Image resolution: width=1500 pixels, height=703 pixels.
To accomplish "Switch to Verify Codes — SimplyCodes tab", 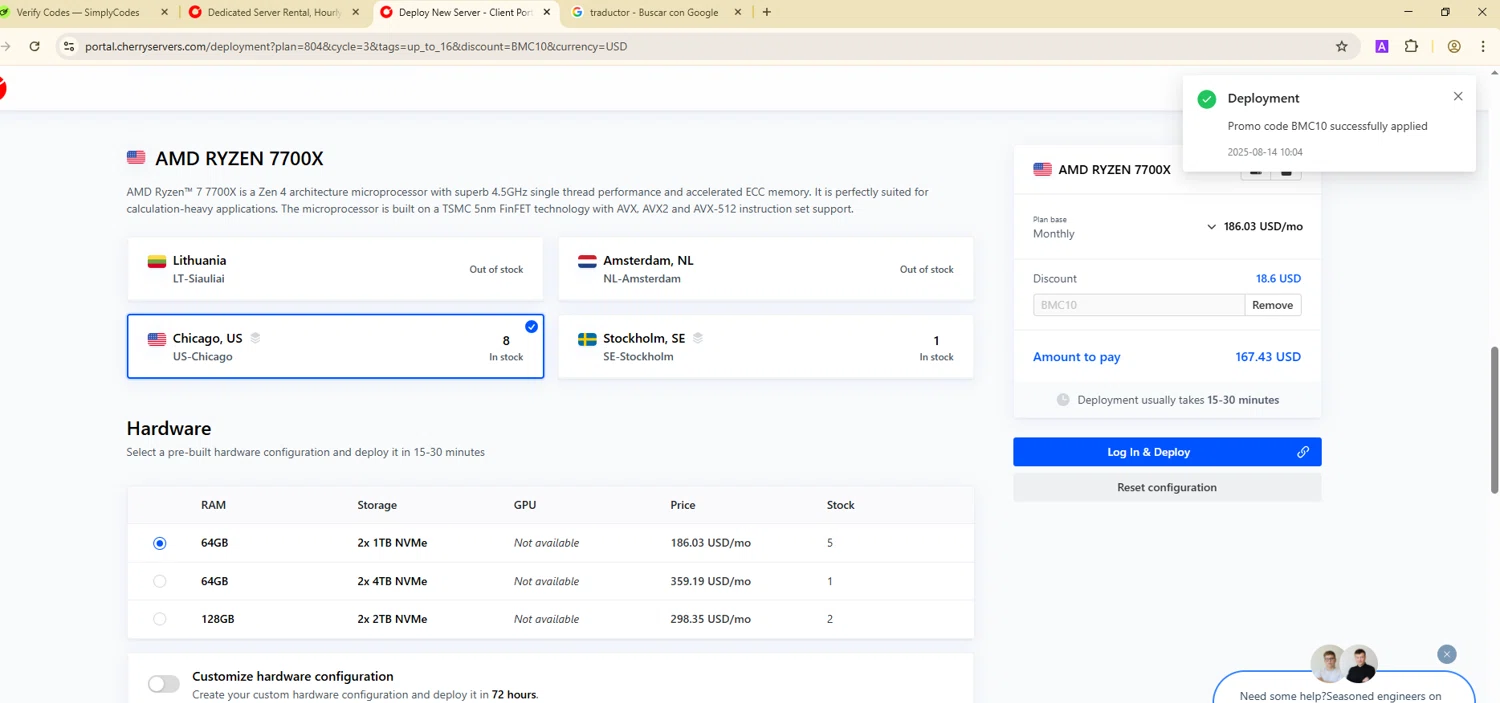I will (x=85, y=12).
